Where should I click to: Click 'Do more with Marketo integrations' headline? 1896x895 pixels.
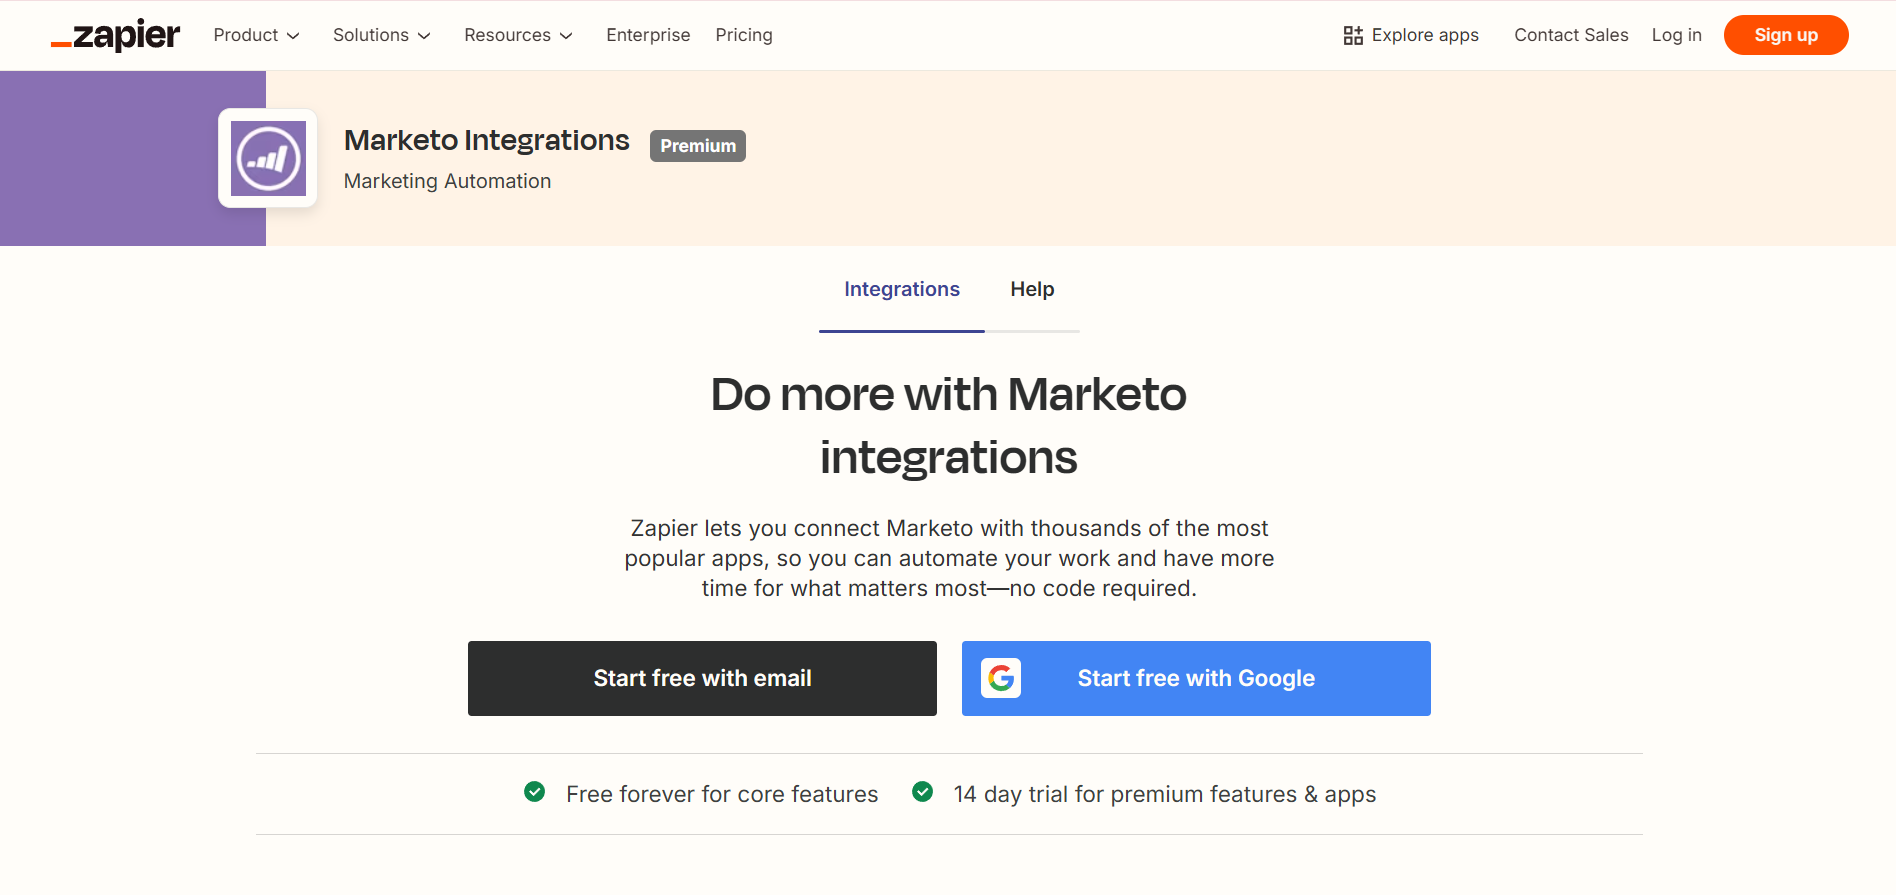point(948,426)
